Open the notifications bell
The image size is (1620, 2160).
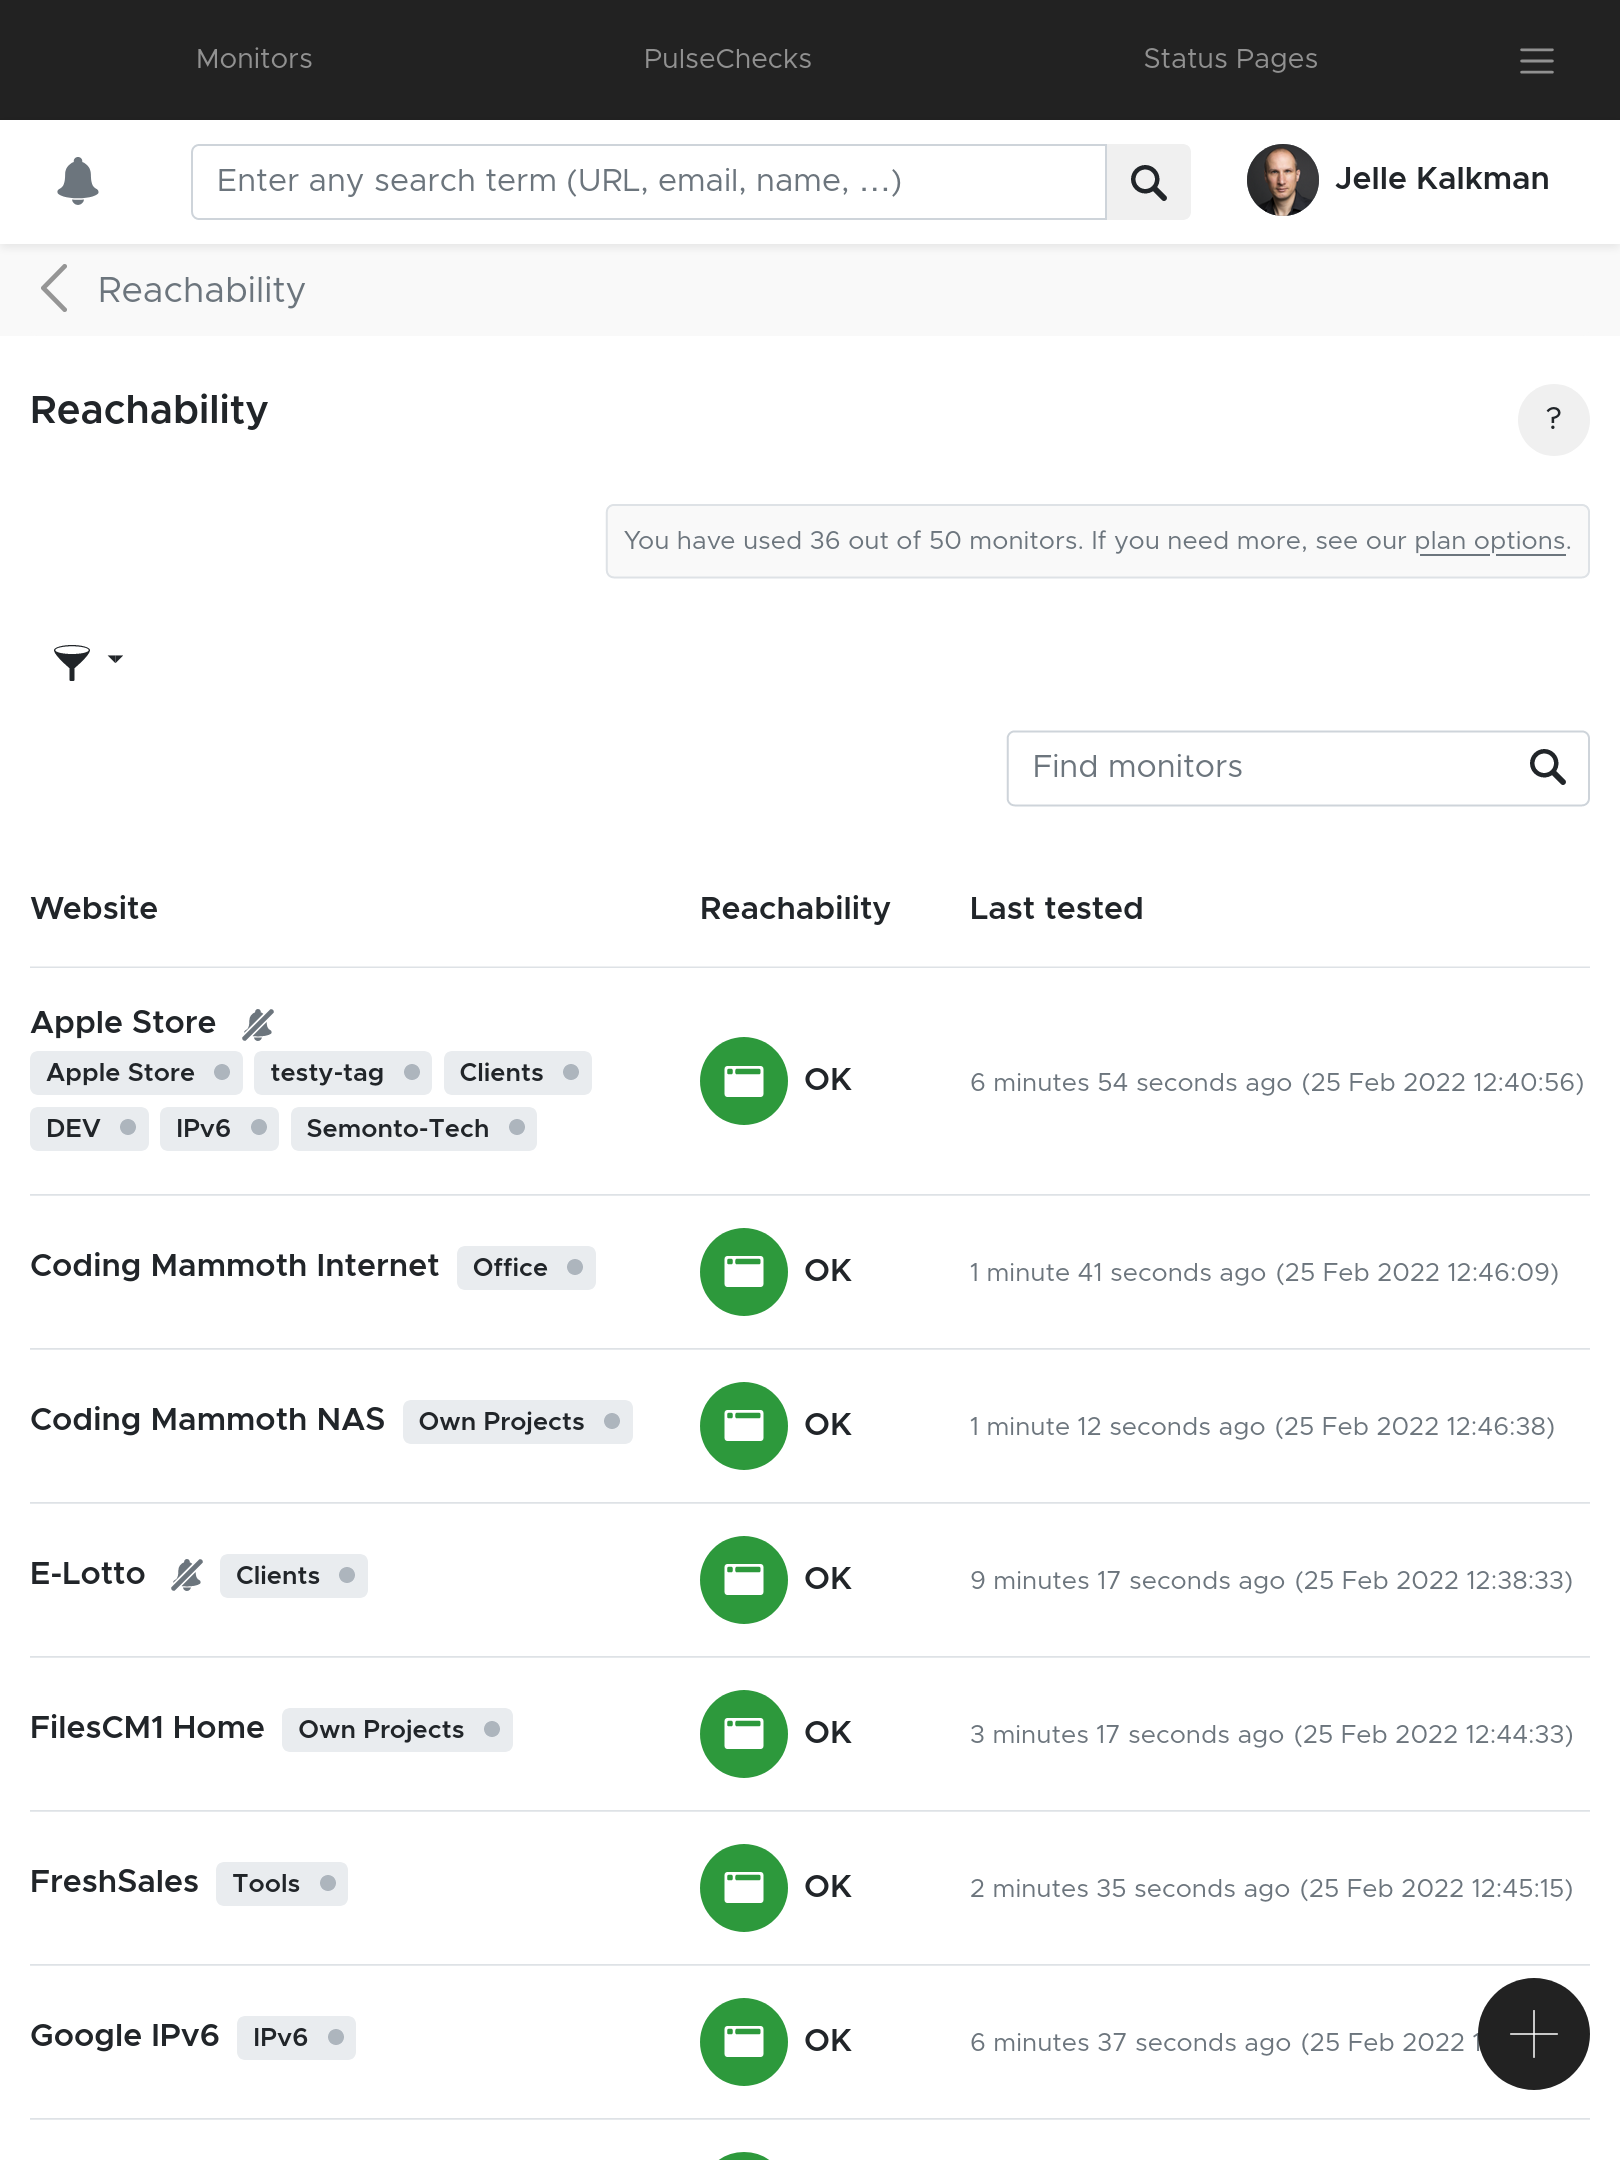pos(78,181)
